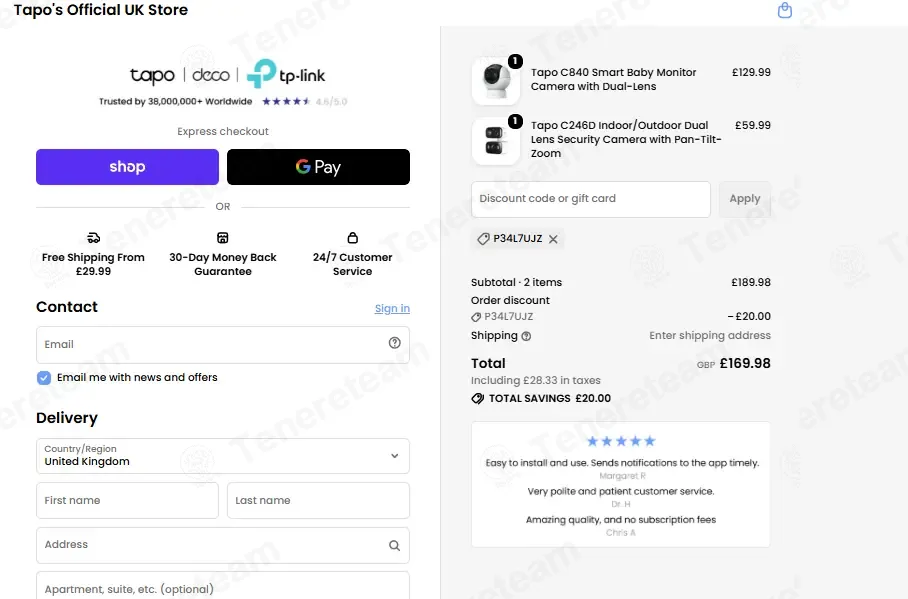Click the Tapo C840 baby monitor thumbnail
This screenshot has height=599, width=908.
[496, 81]
